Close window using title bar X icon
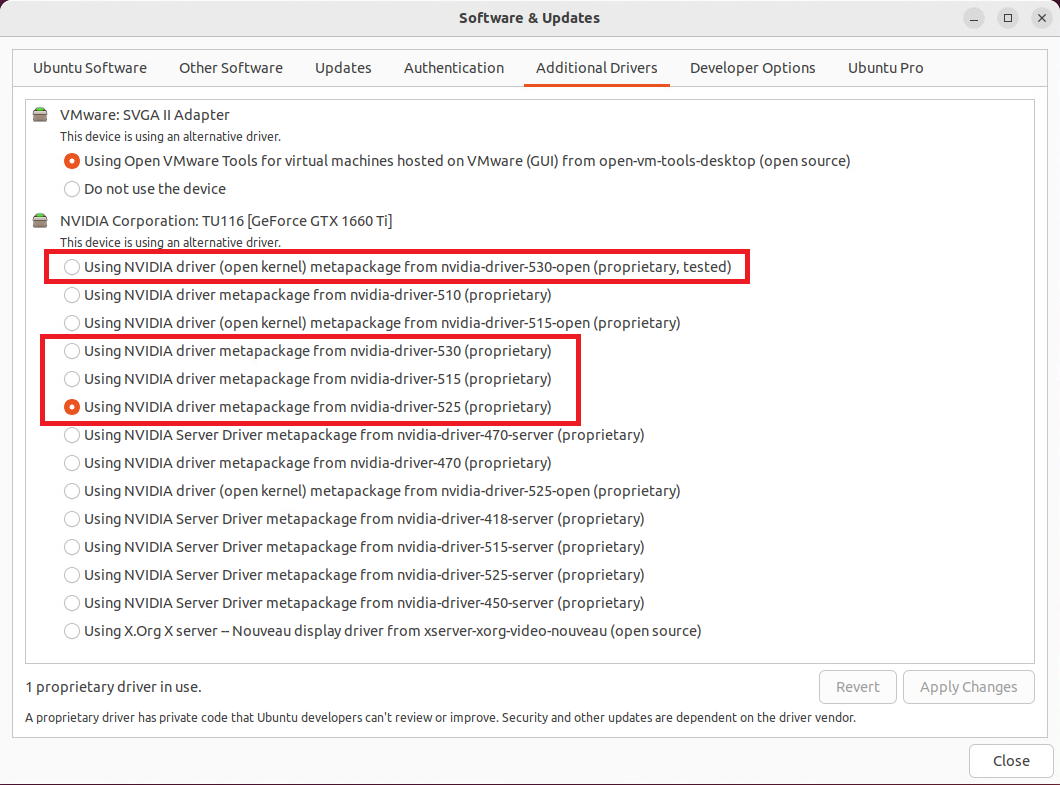This screenshot has width=1060, height=785. tap(1042, 18)
